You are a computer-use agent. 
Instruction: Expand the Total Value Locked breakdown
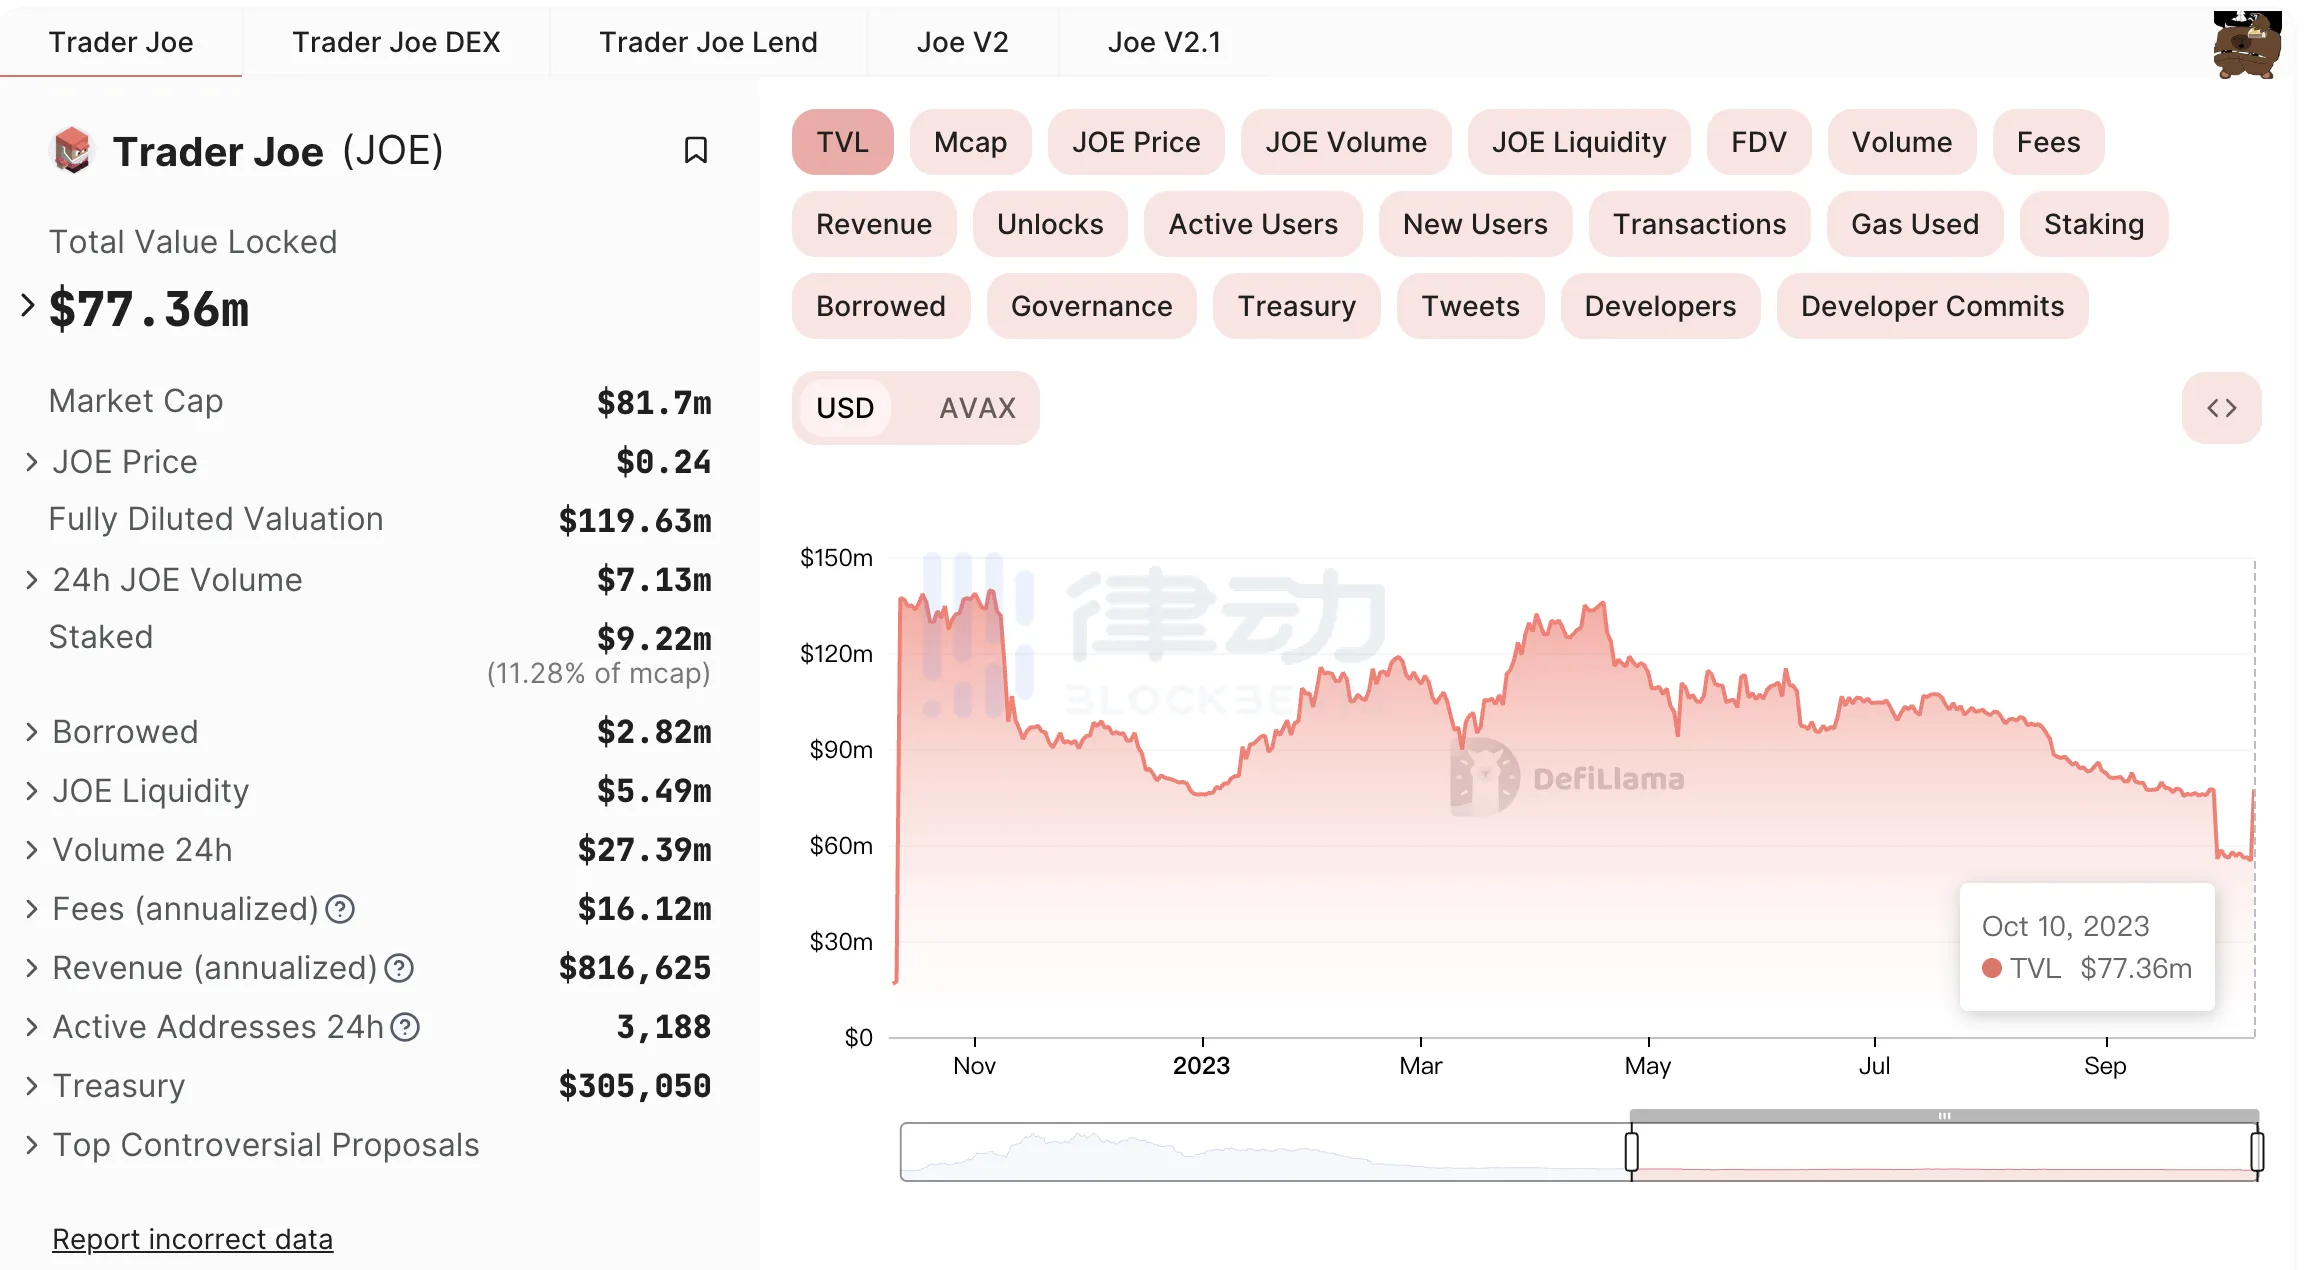click(x=28, y=306)
